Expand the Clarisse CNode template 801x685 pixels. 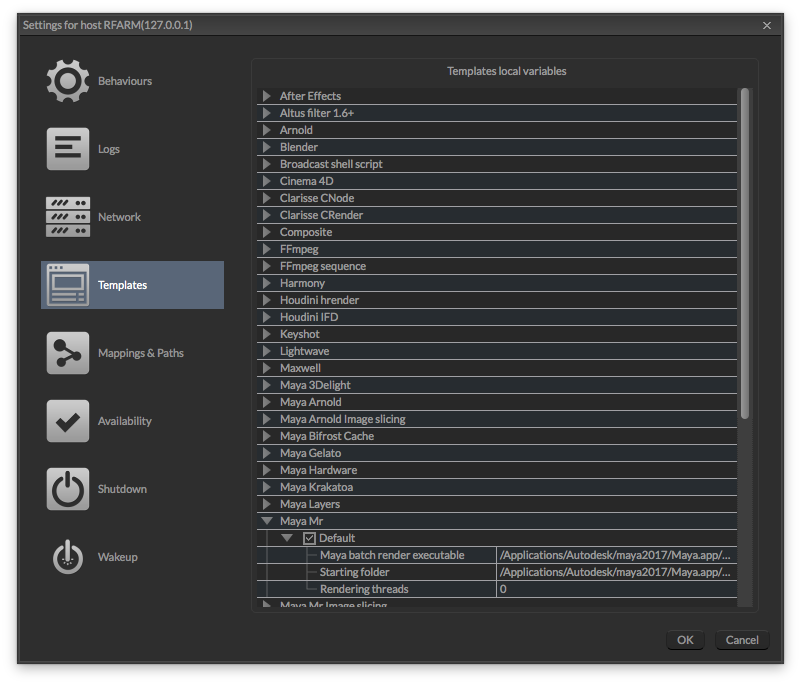[x=266, y=198]
